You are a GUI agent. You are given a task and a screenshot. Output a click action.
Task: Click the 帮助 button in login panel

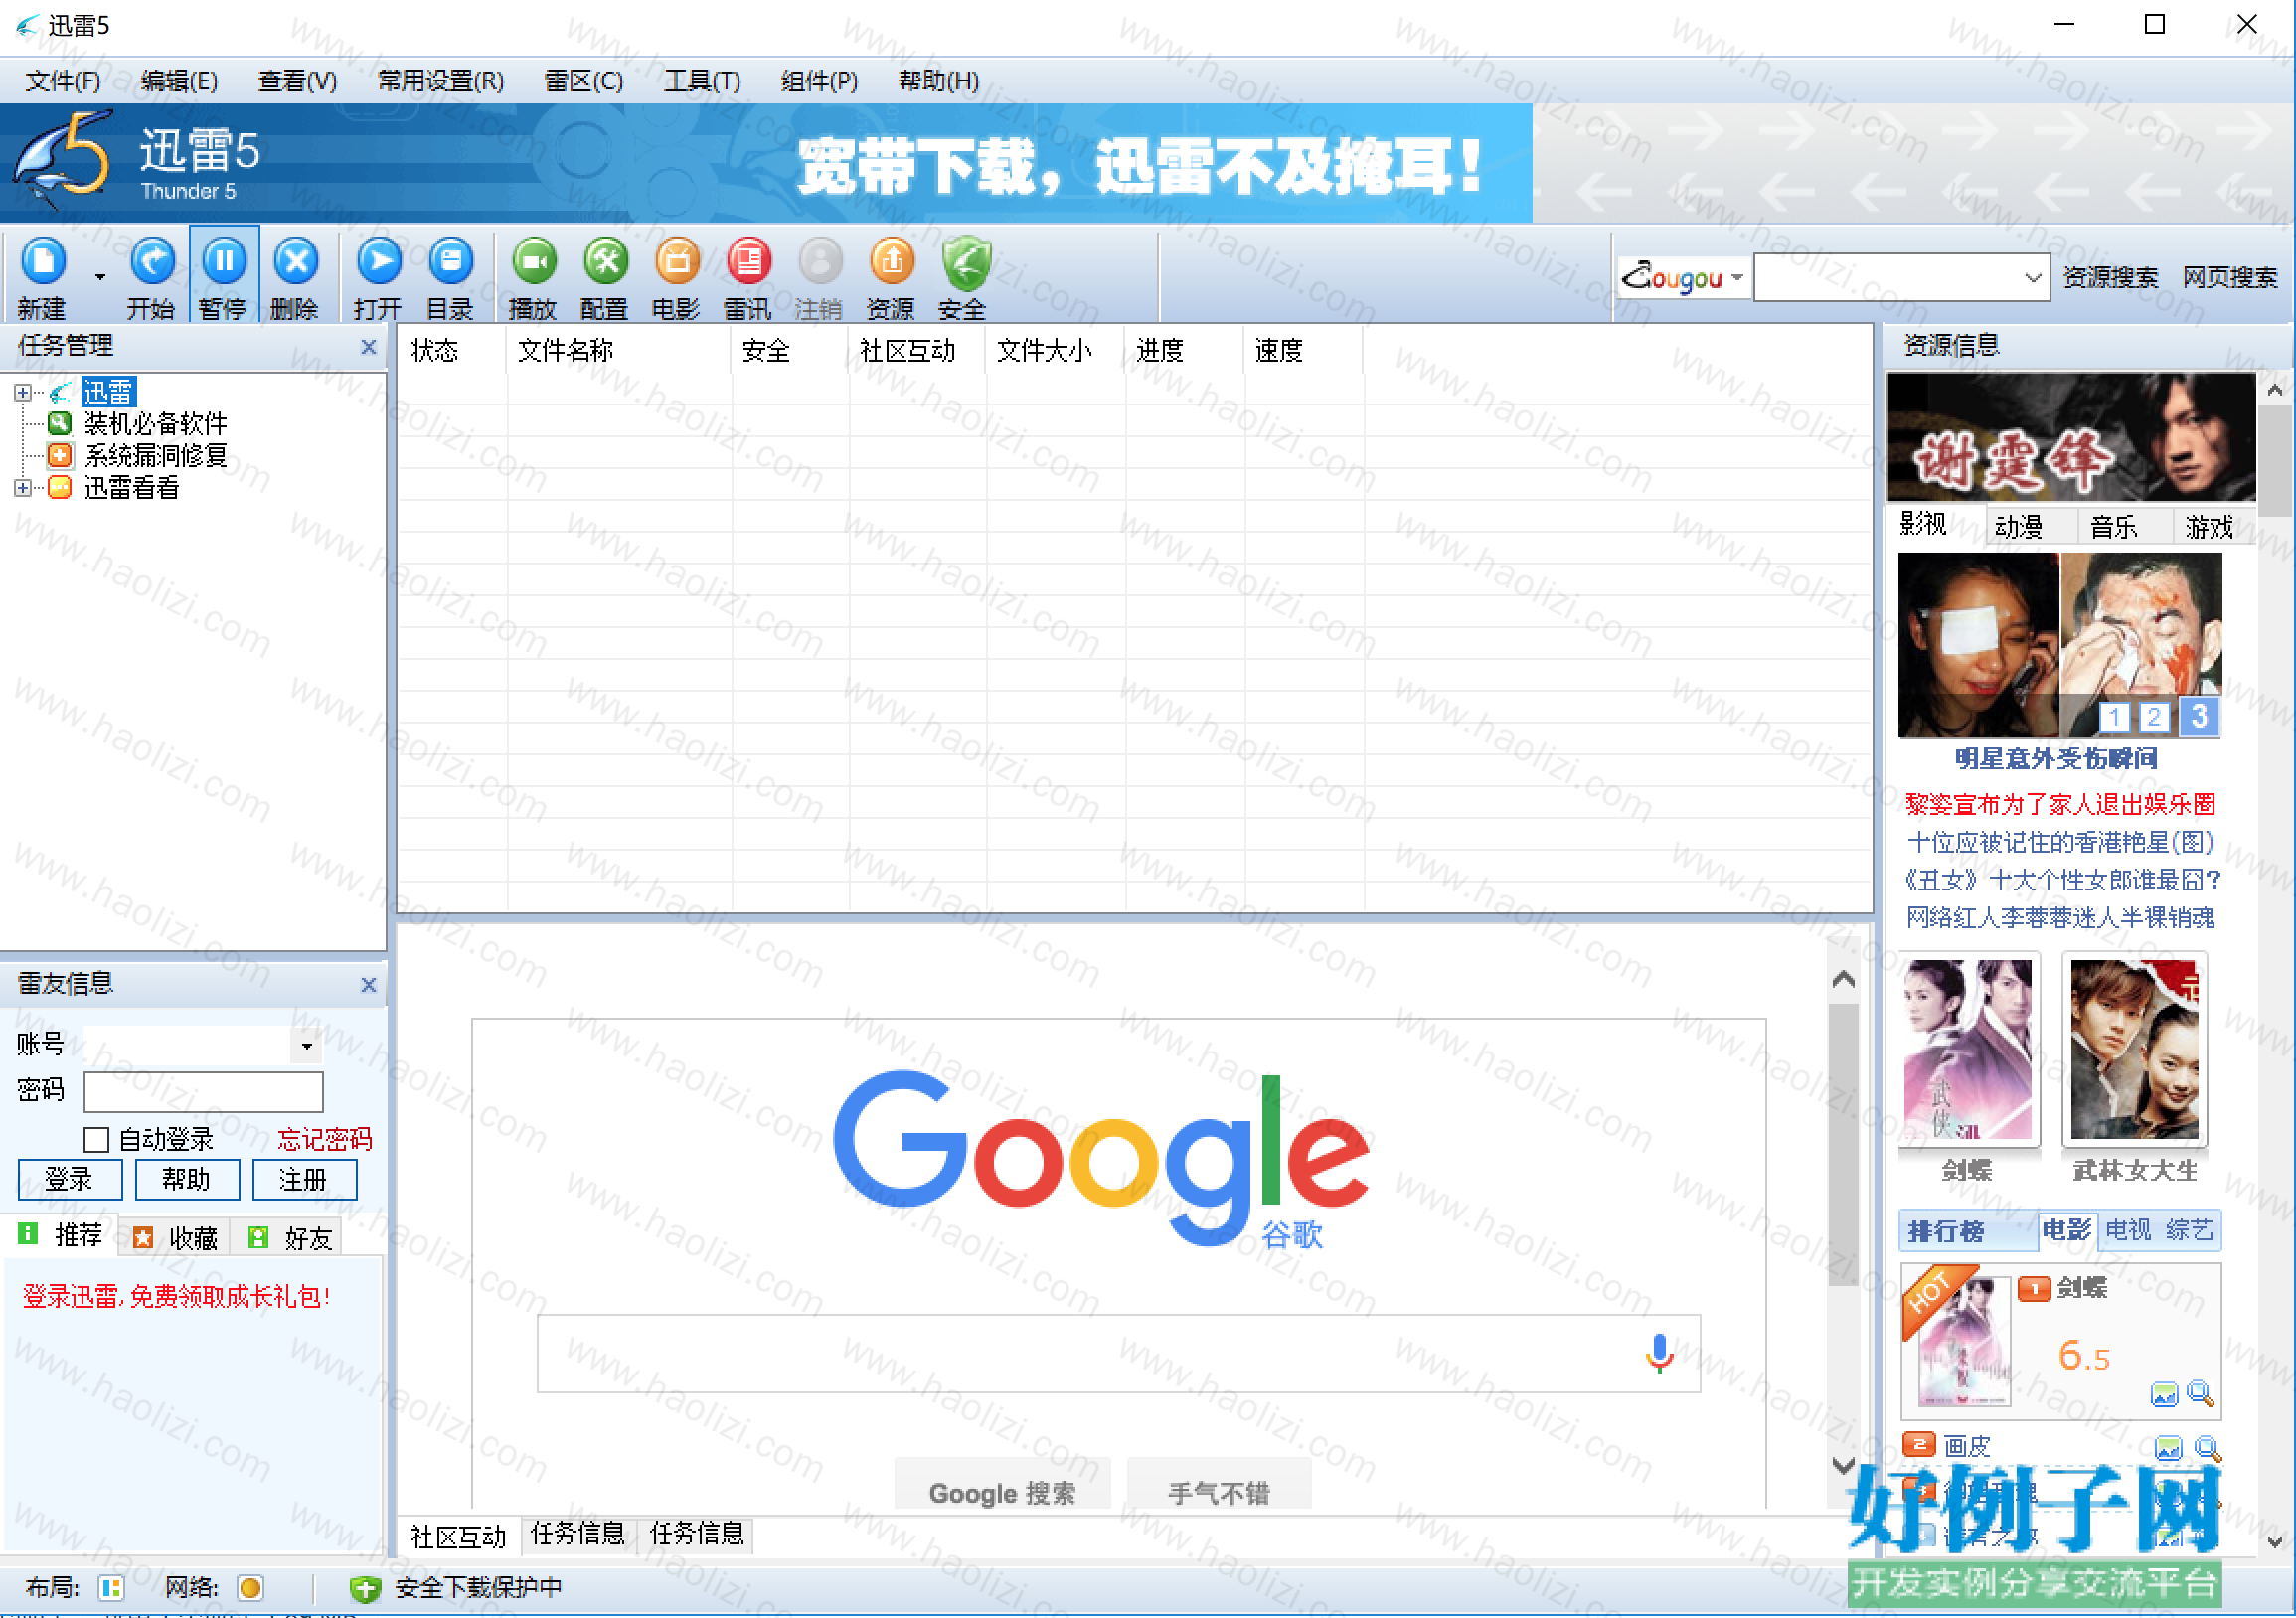187,1181
